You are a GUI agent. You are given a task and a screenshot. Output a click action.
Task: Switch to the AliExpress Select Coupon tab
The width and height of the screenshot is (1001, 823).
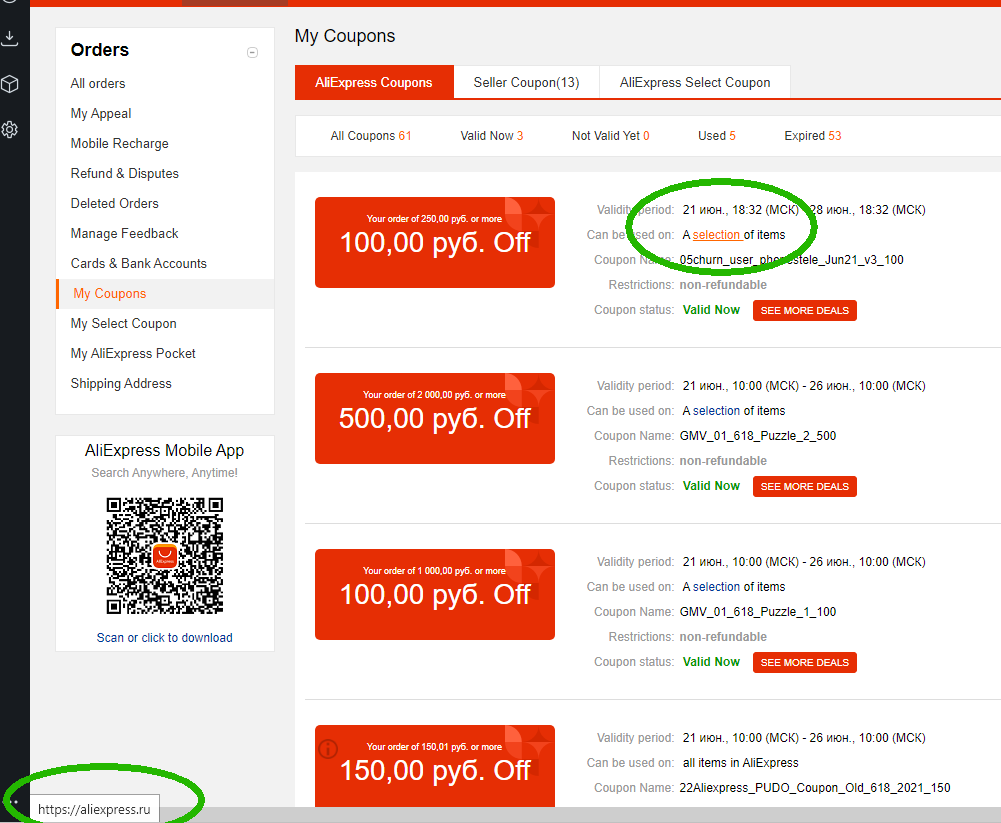click(695, 82)
